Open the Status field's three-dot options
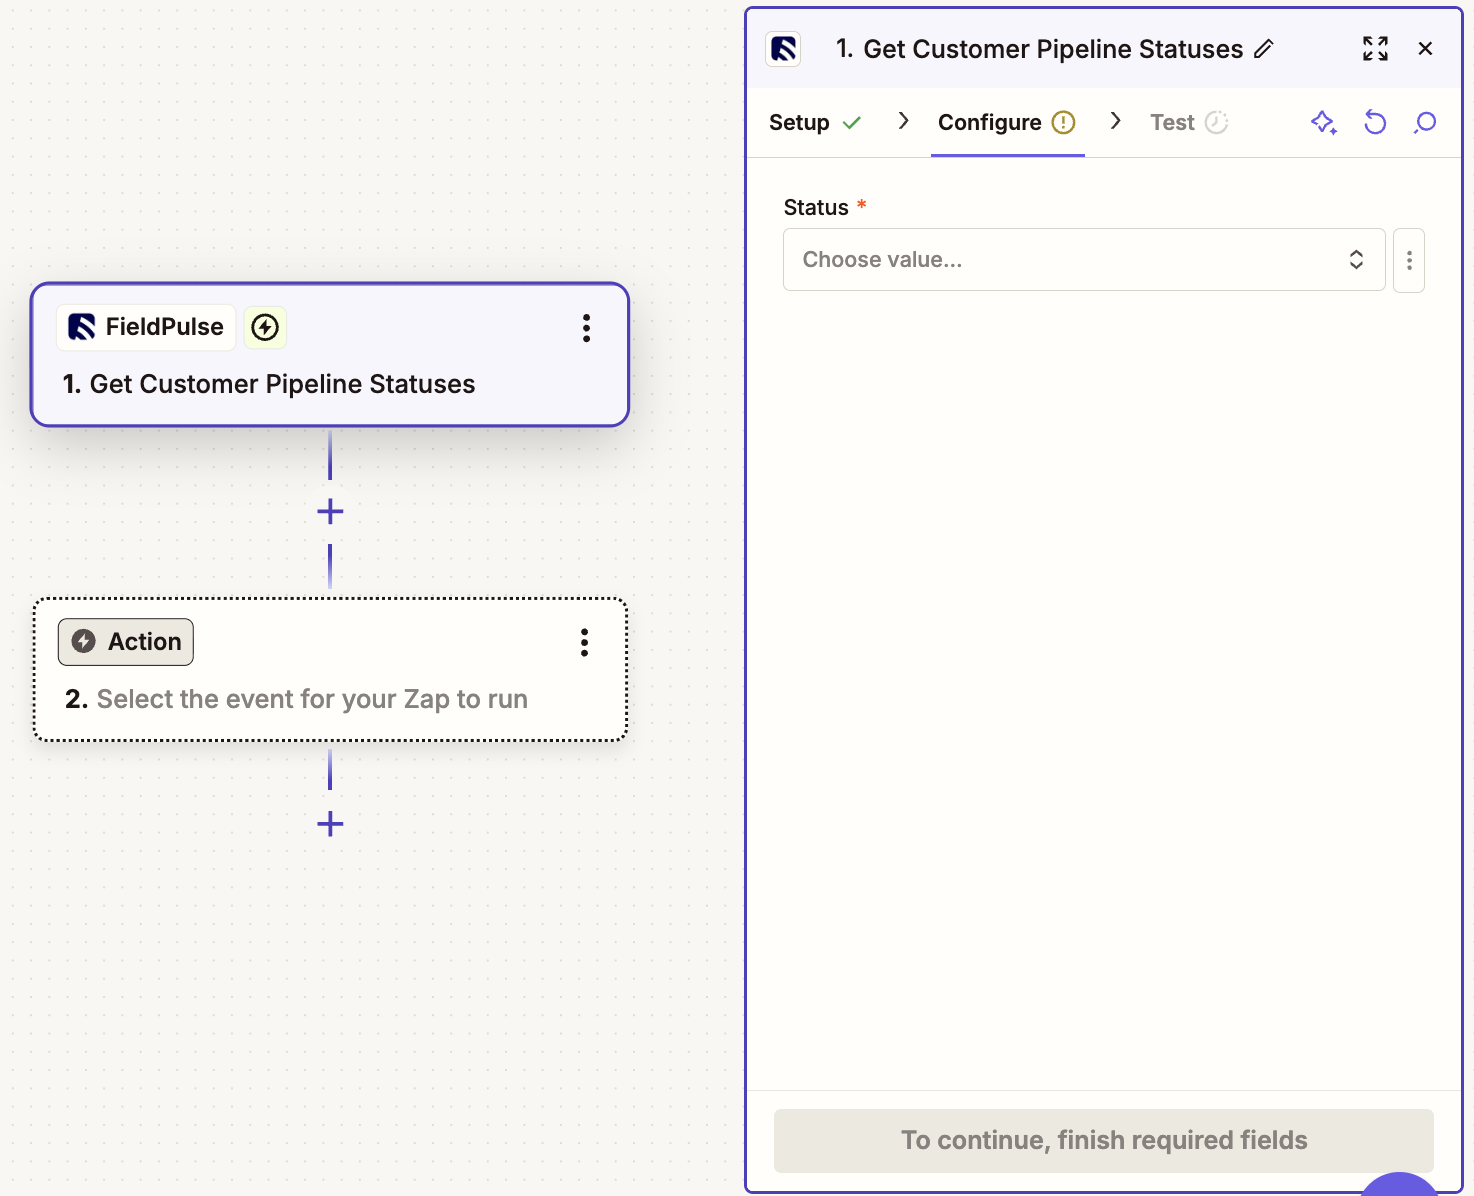 1409,260
